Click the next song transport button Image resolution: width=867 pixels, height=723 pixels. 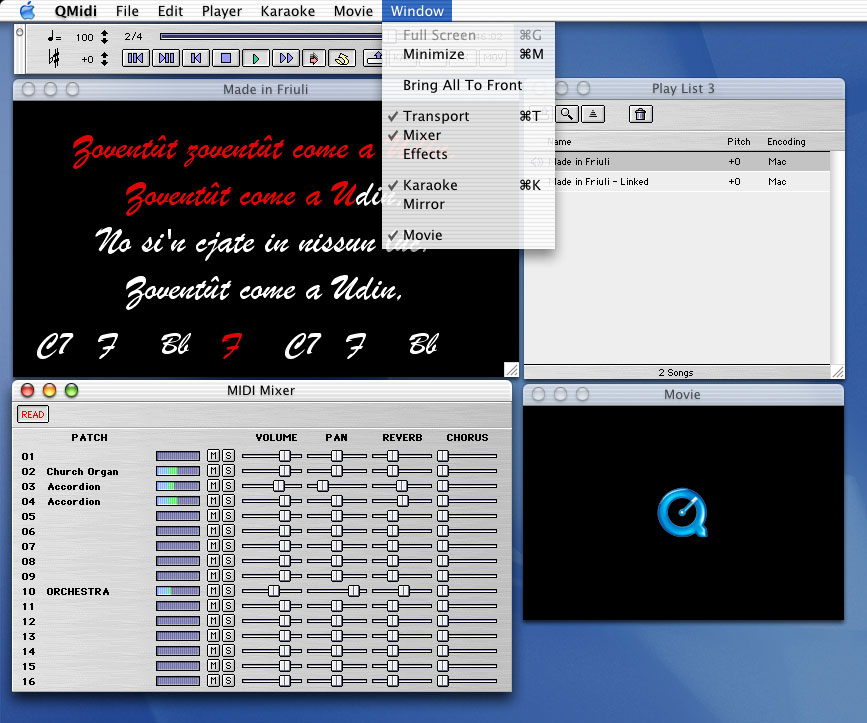click(166, 58)
